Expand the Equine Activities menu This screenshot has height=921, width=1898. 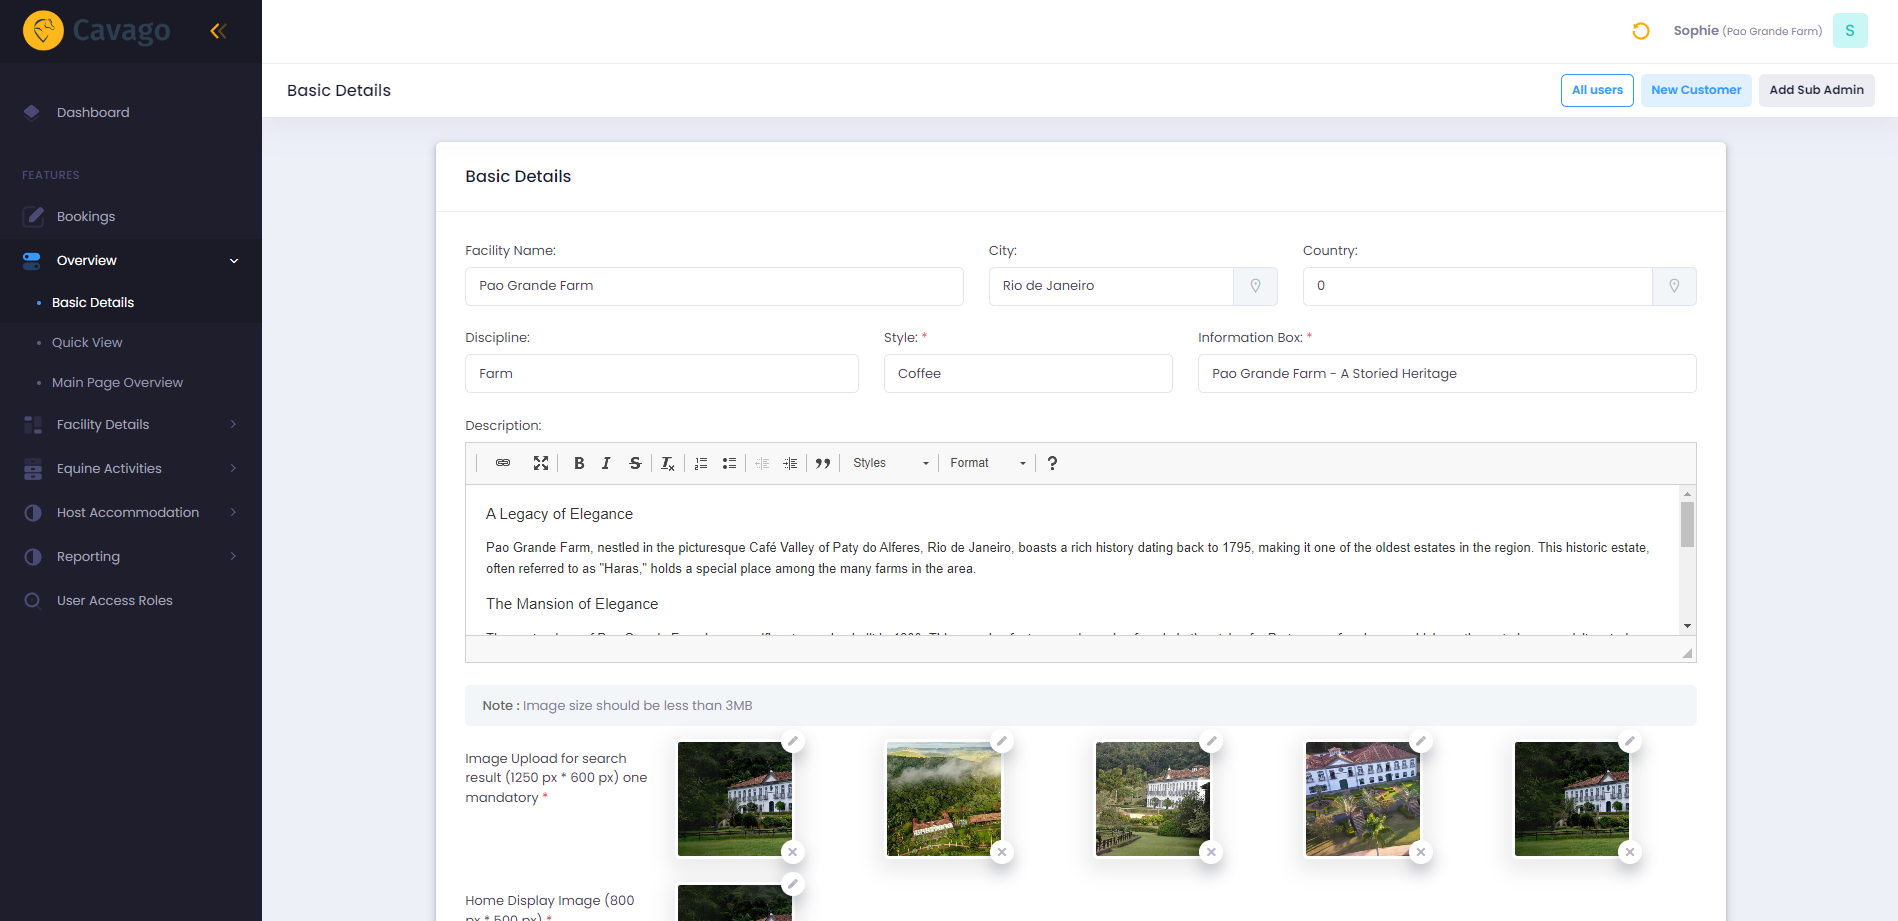pyautogui.click(x=131, y=468)
